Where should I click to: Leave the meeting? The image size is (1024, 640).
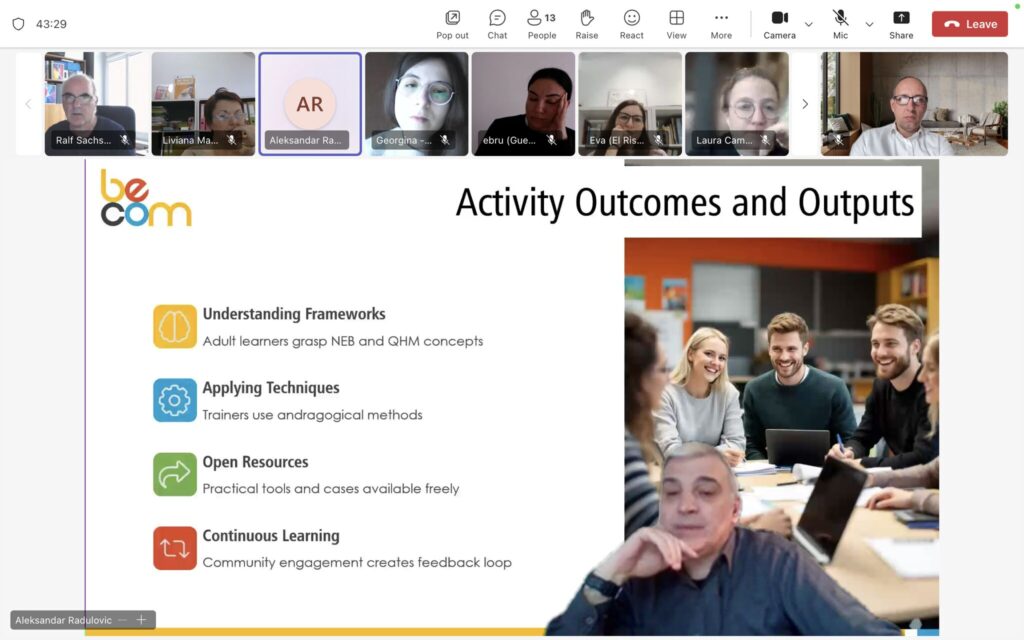pos(969,24)
